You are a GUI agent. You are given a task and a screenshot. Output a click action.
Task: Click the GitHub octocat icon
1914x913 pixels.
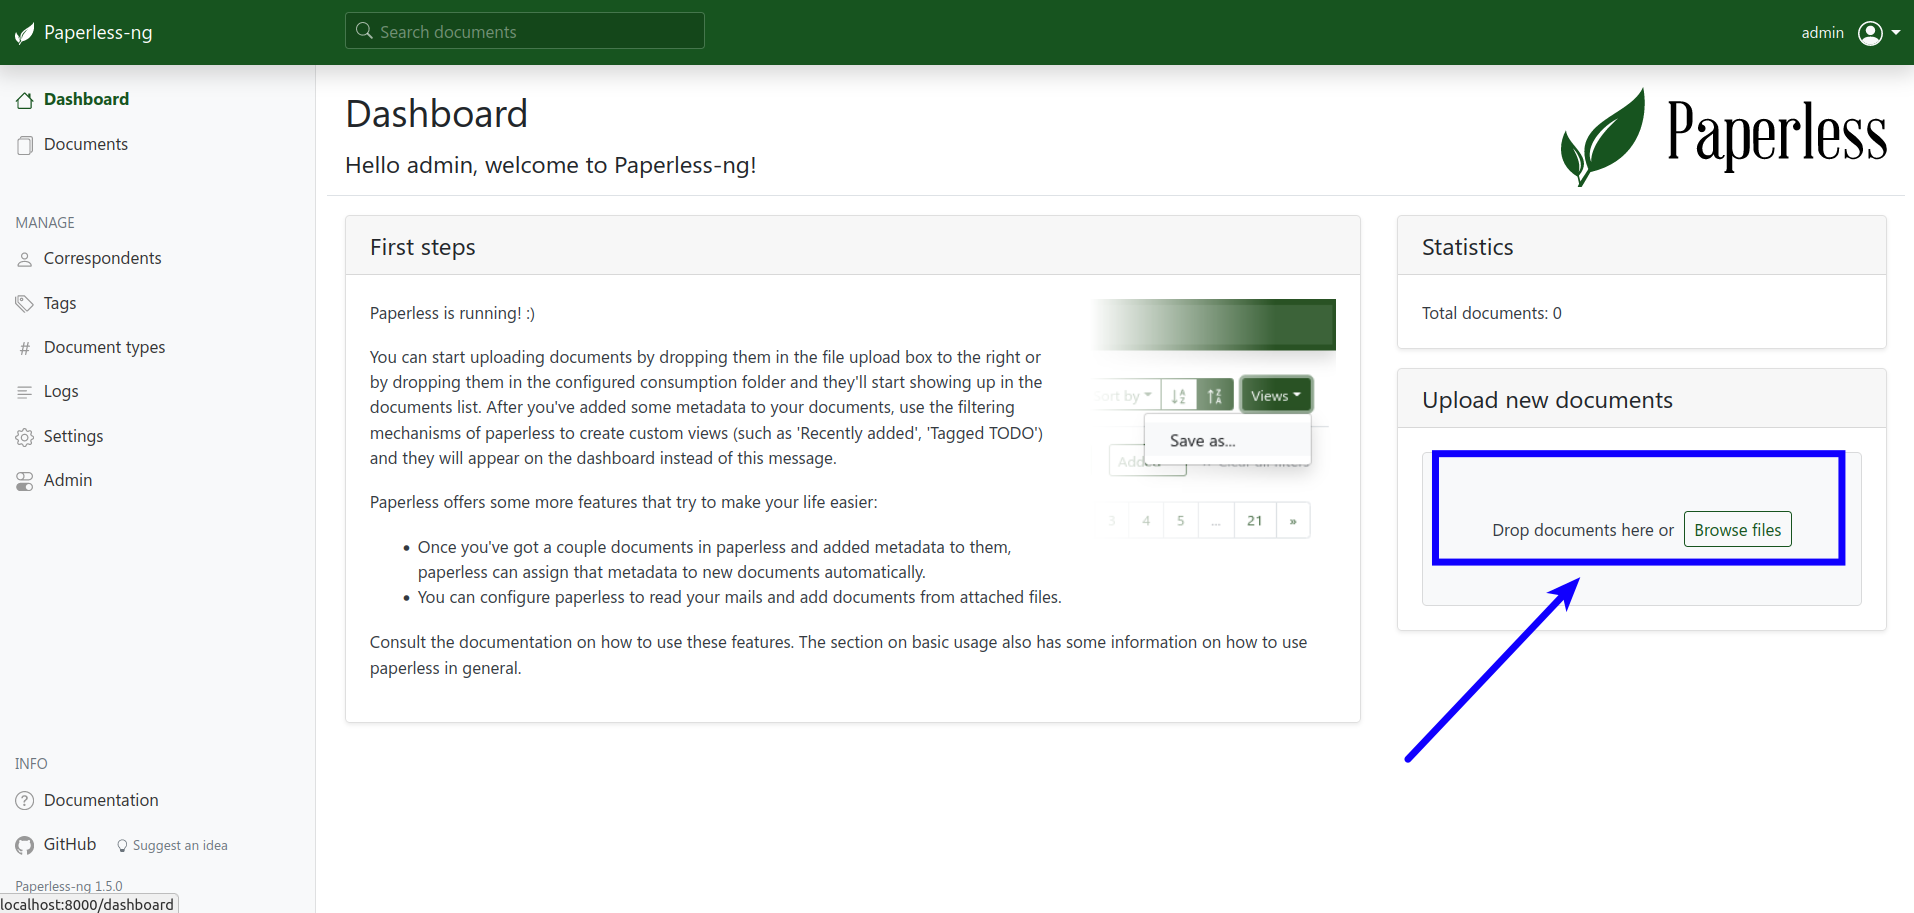tap(25, 845)
